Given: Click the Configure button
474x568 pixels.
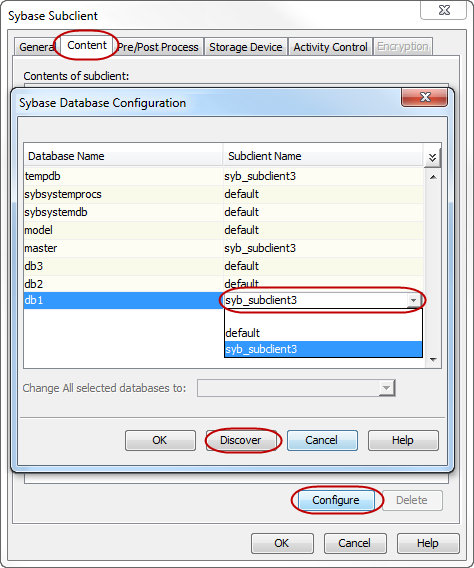Looking at the screenshot, I should [336, 500].
